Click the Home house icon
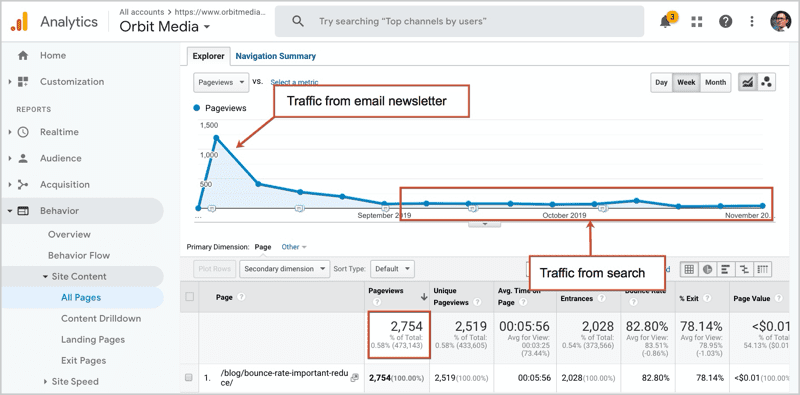Image resolution: width=800 pixels, height=395 pixels. point(23,56)
